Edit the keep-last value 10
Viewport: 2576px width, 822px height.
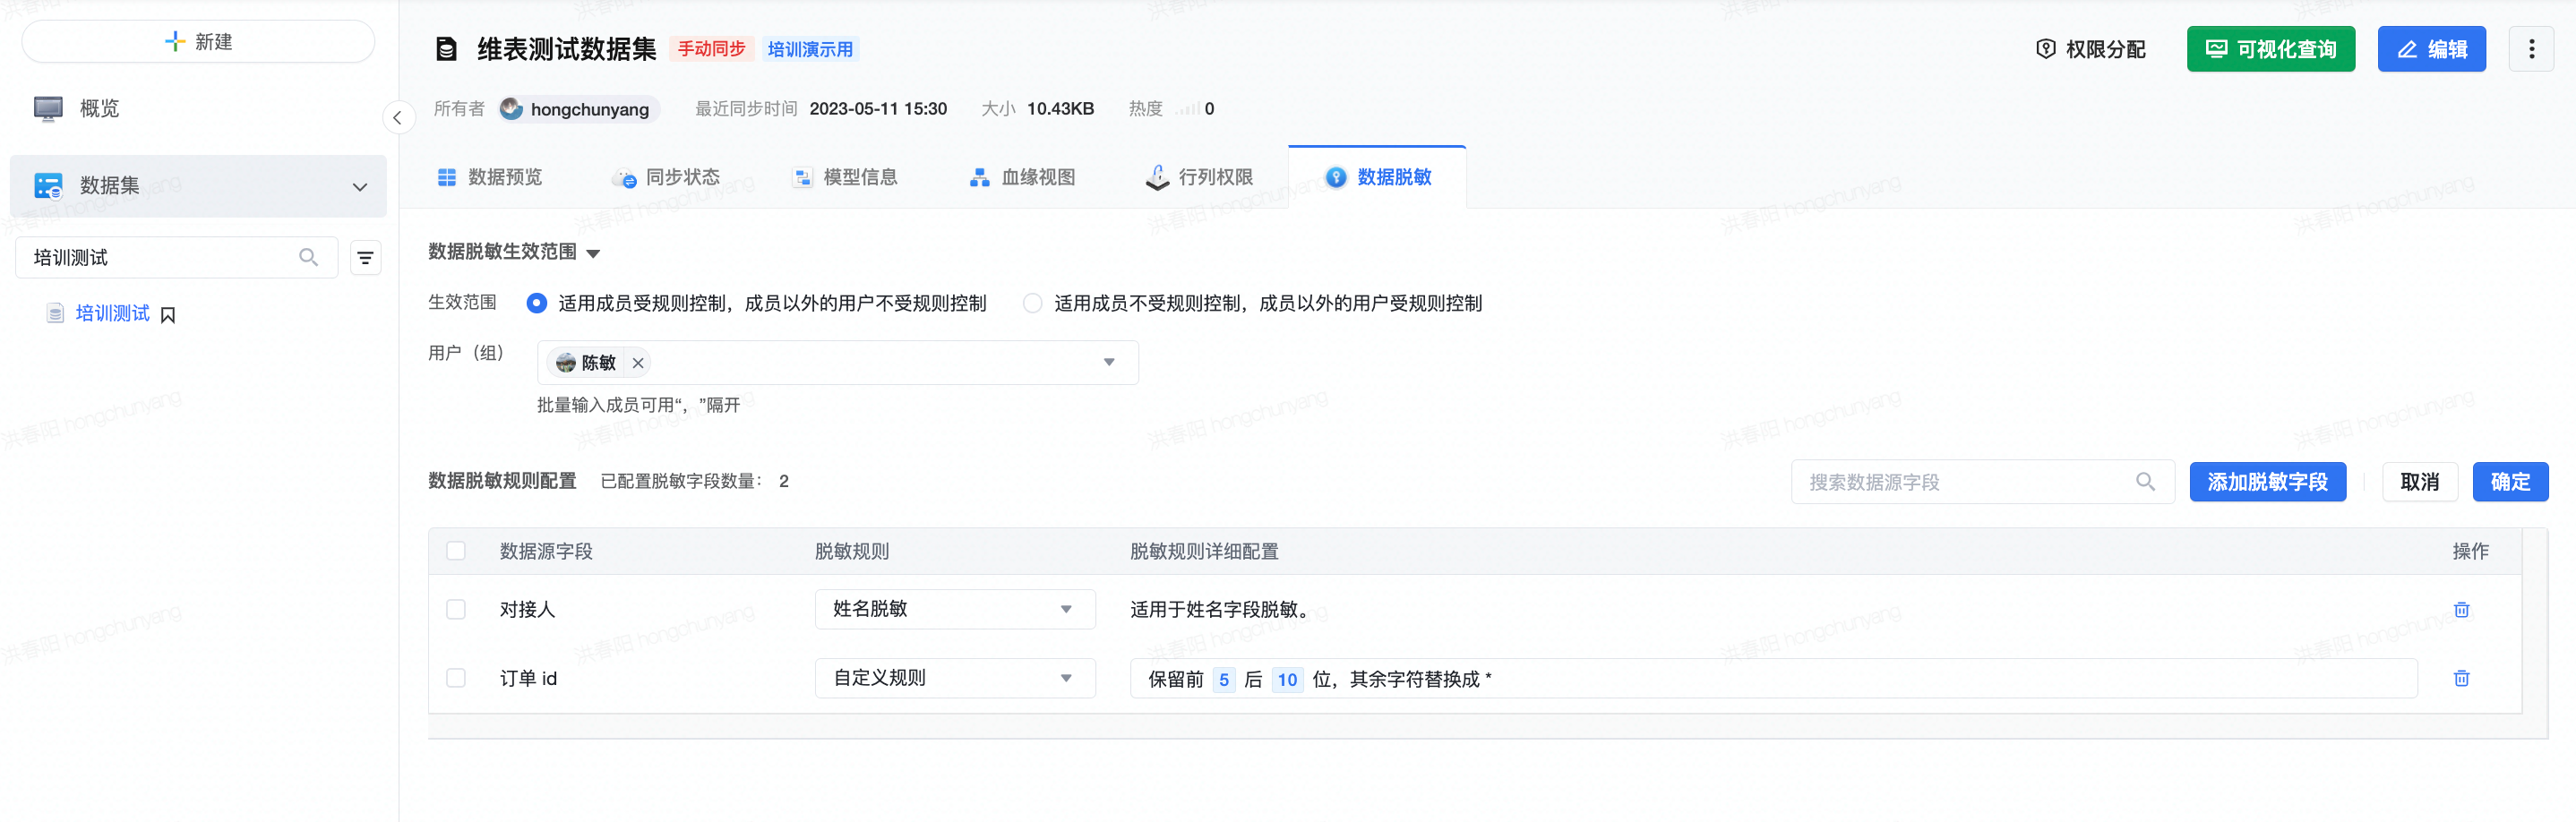(1287, 679)
